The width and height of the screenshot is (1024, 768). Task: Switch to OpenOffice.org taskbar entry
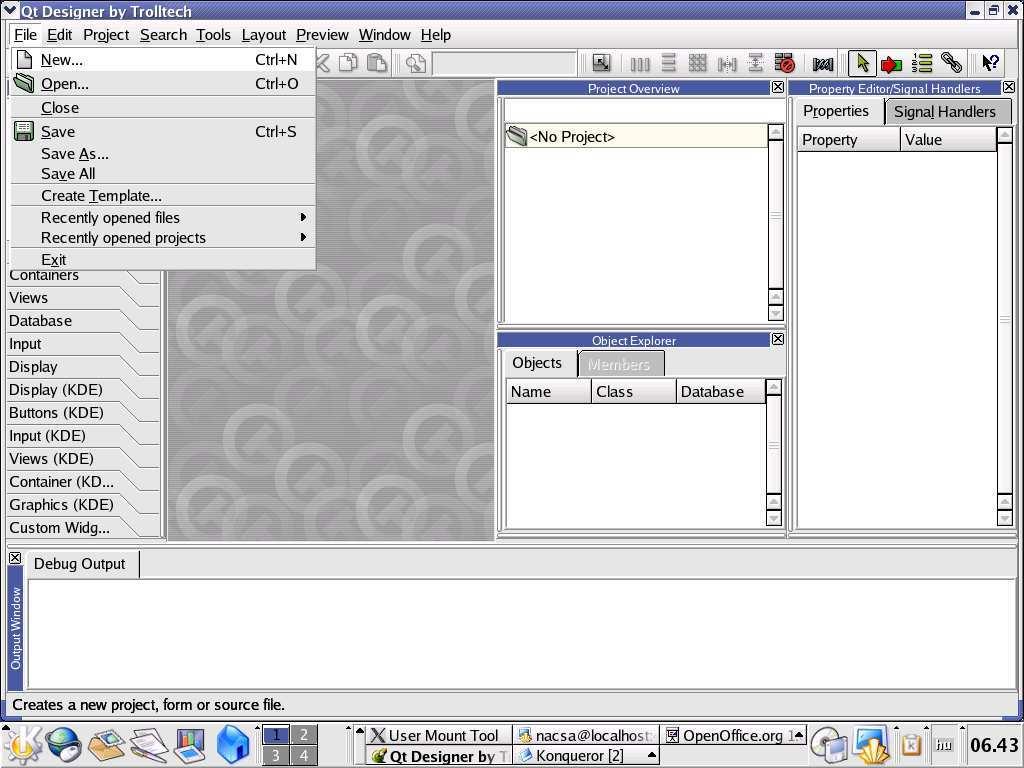734,735
